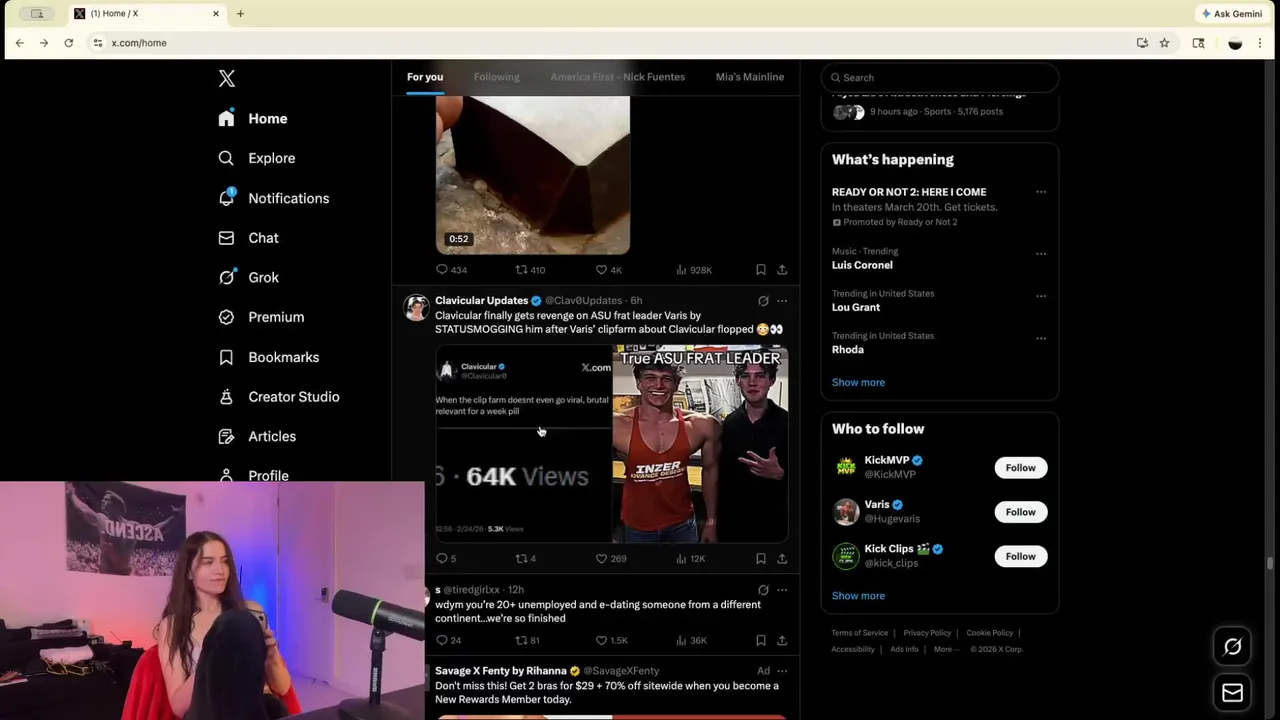Ask Grok about Clavicular Updates post

[x=763, y=300]
